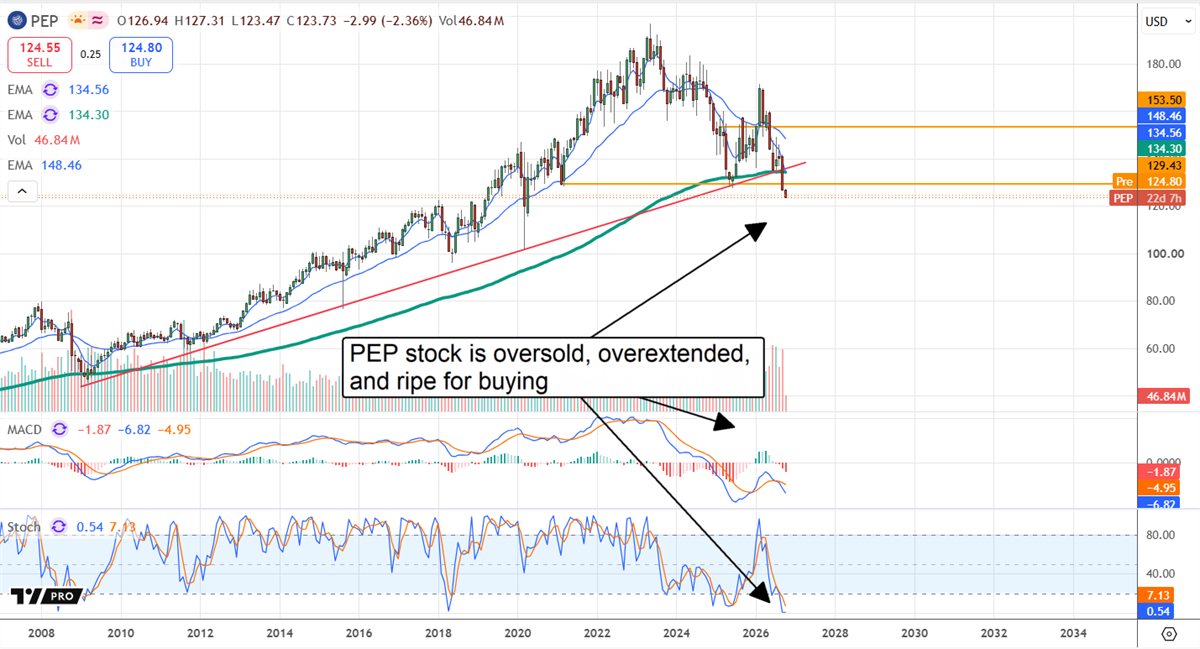Click the Vol46.84M readout in header
The height and width of the screenshot is (649, 1200).
click(x=473, y=20)
